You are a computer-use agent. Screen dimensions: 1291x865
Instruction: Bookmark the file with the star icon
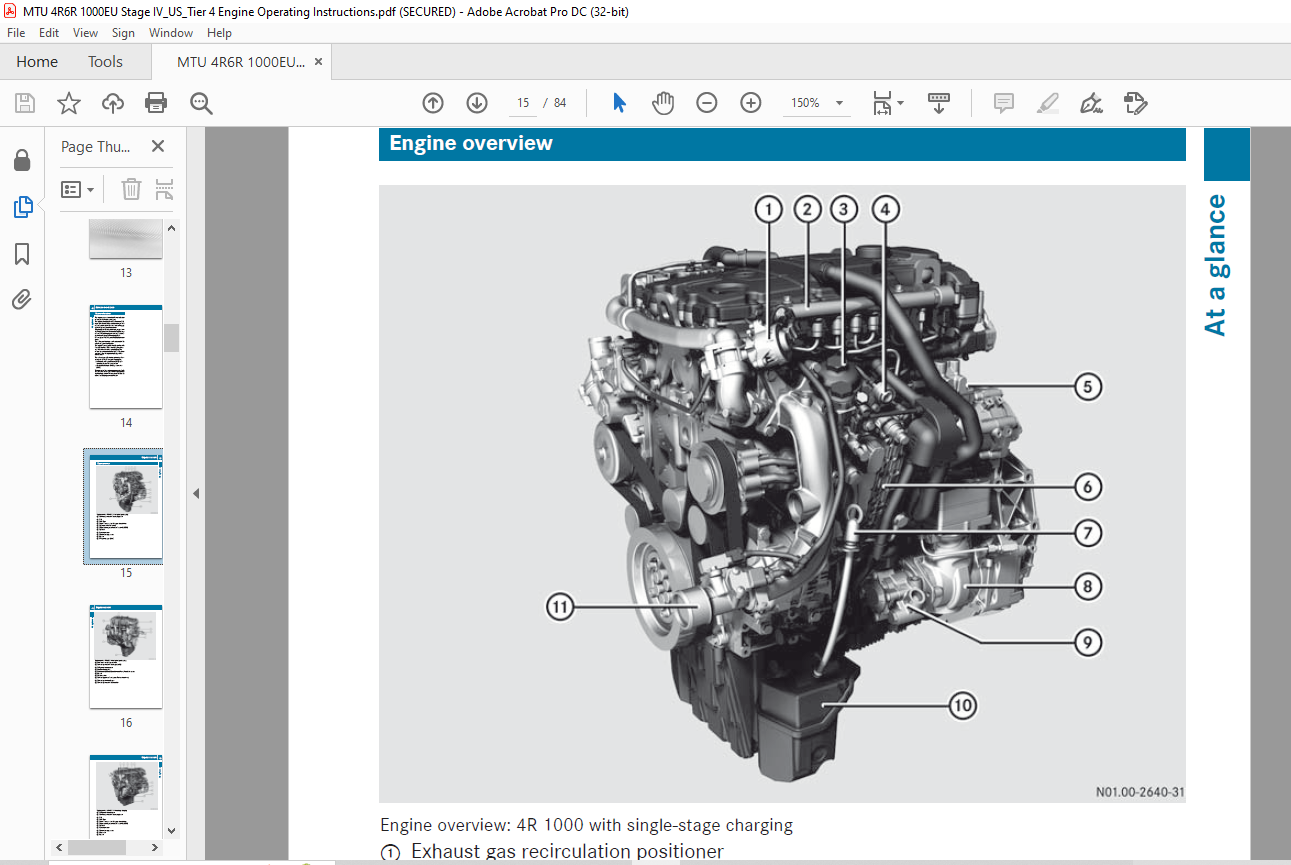click(x=68, y=103)
